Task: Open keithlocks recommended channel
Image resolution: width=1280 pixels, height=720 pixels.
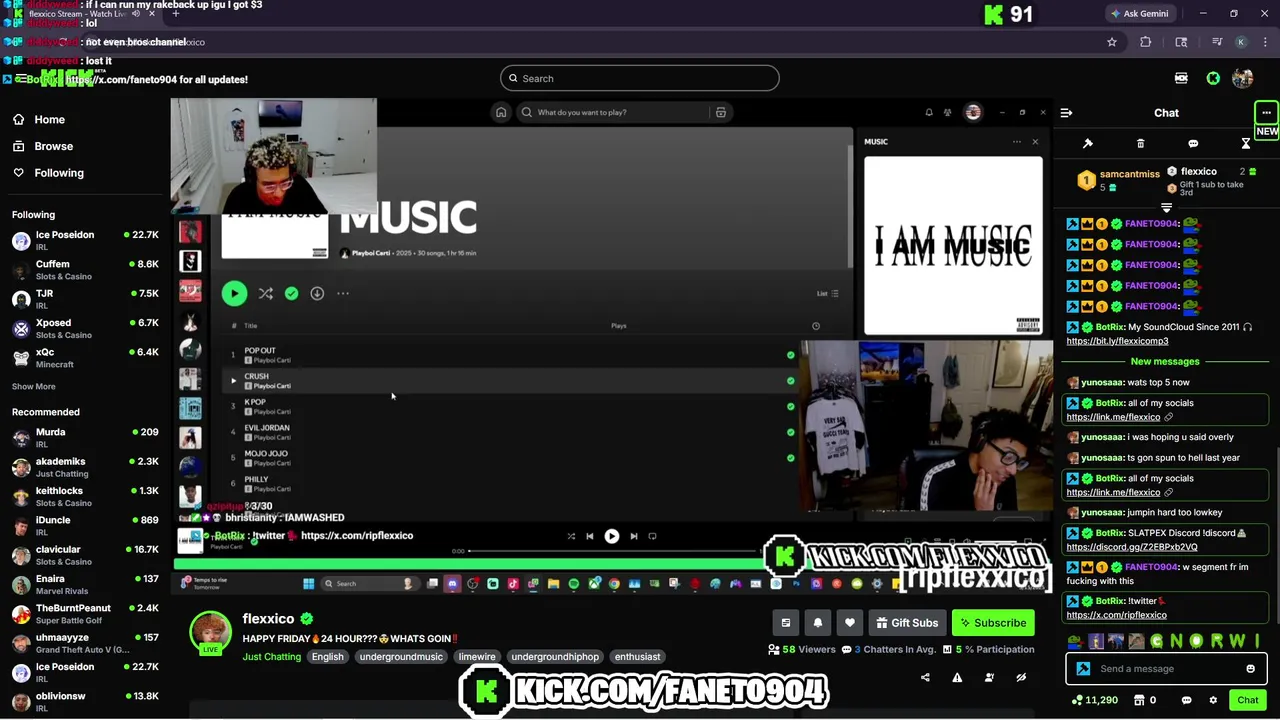Action: point(85,496)
